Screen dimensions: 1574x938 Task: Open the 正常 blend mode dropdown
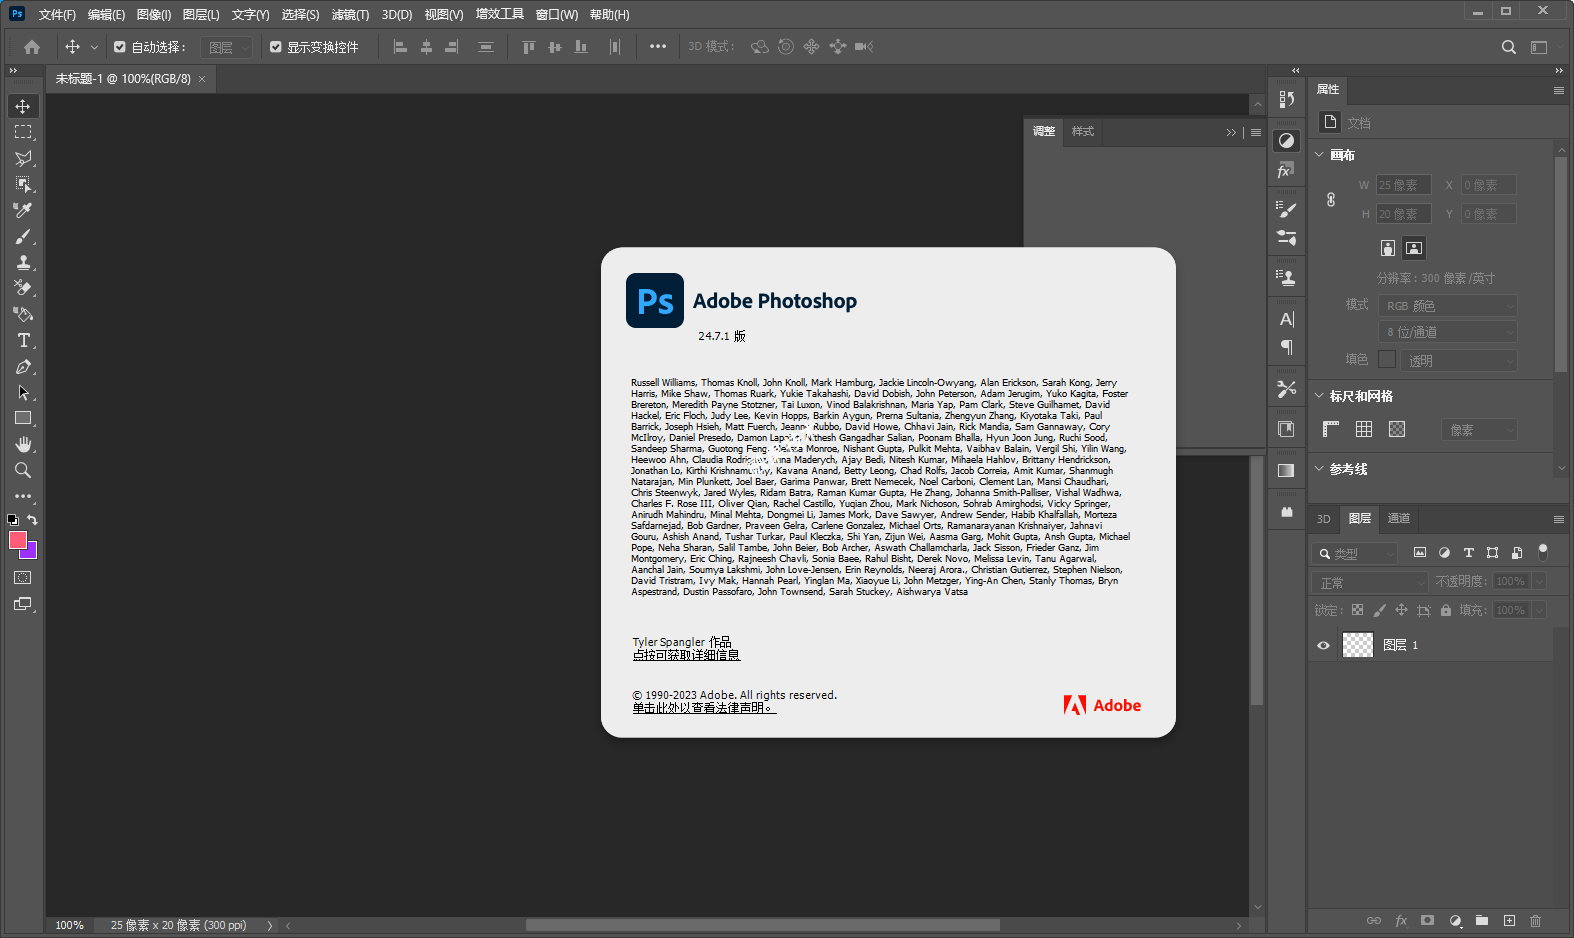pyautogui.click(x=1369, y=582)
